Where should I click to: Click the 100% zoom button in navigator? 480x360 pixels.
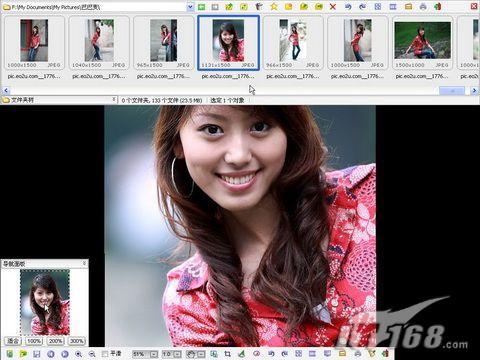click(34, 341)
